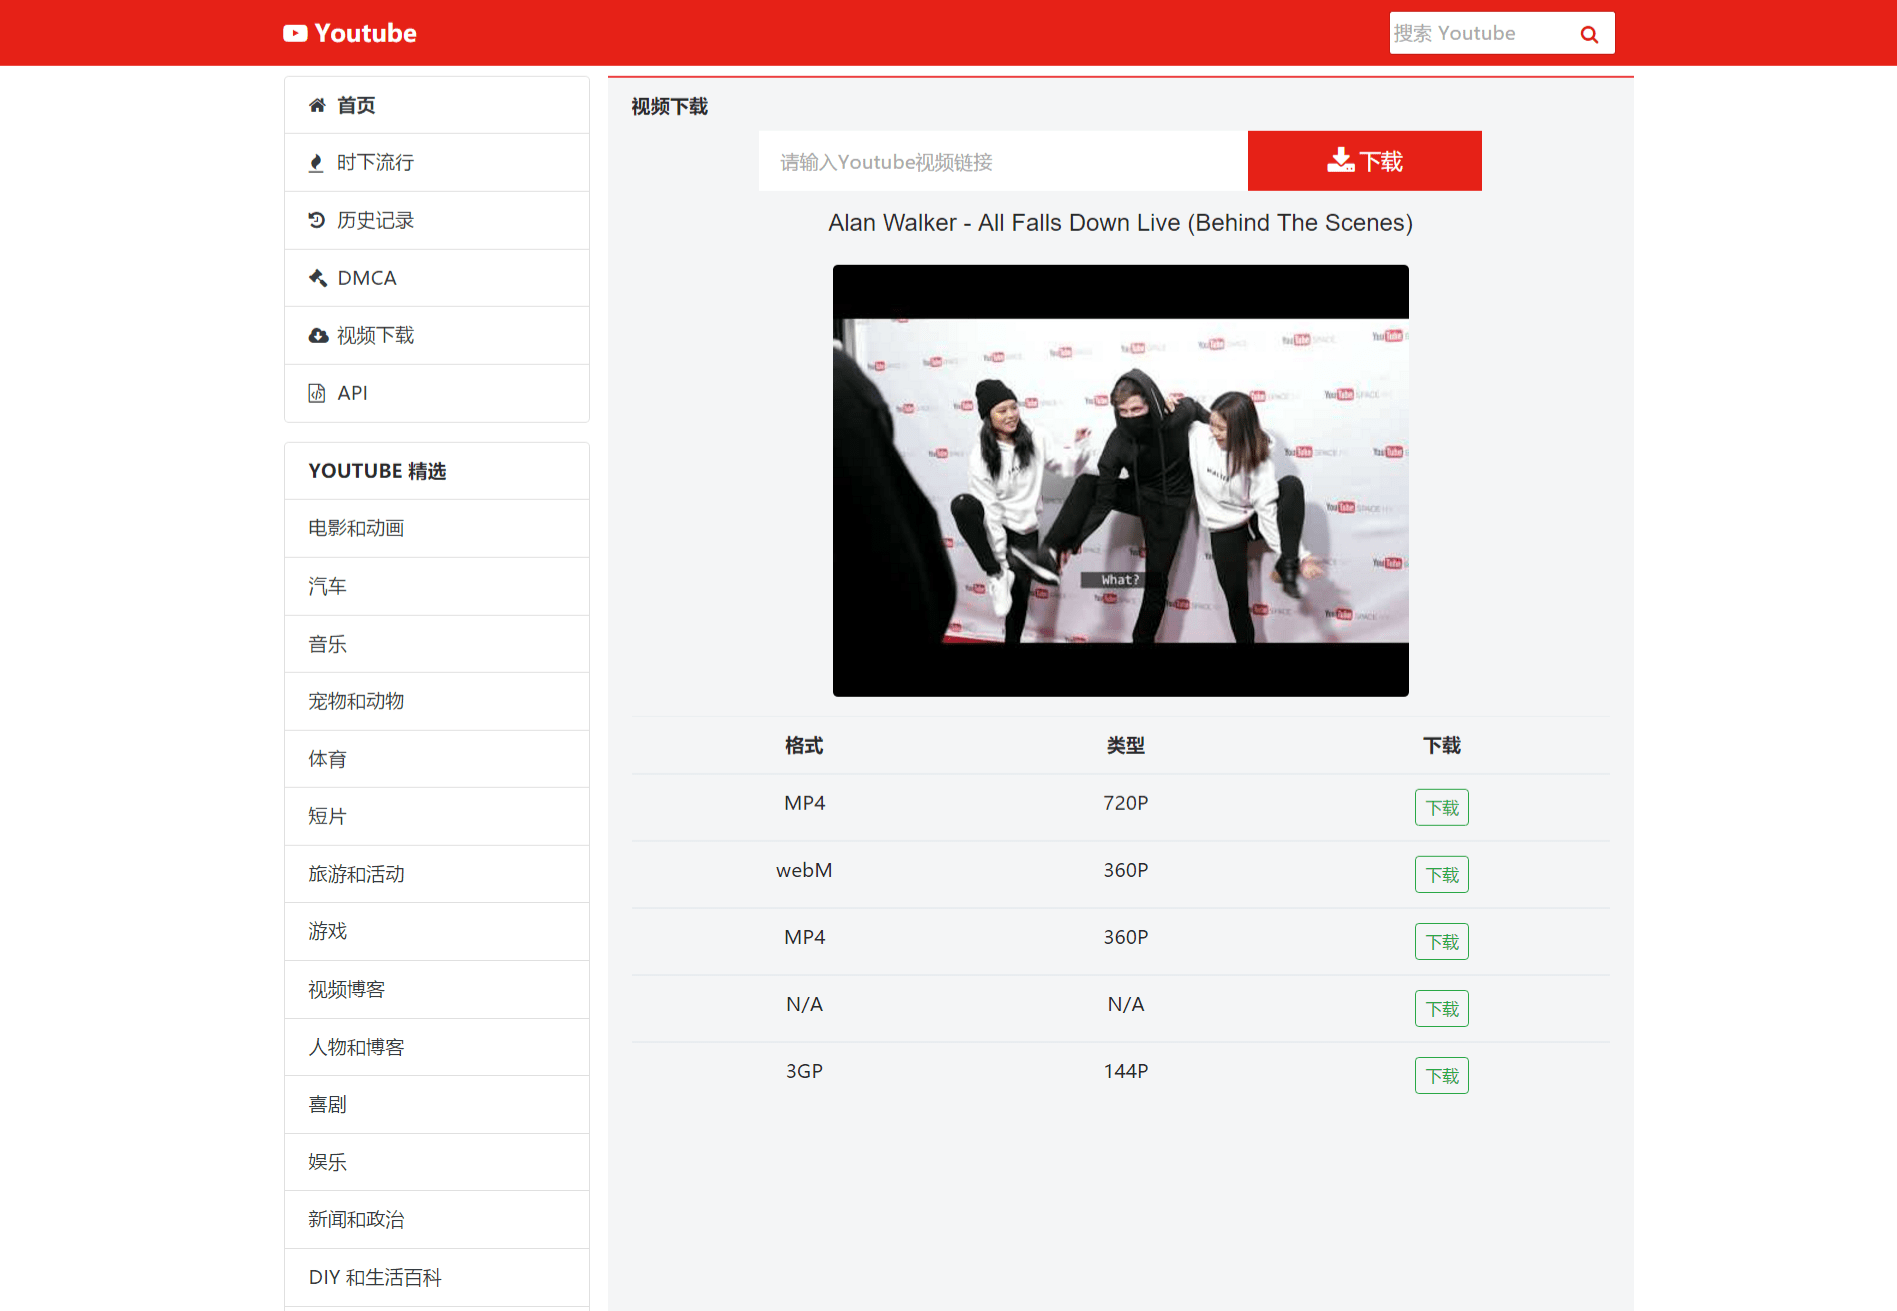Download the N/A format version
The height and width of the screenshot is (1311, 1897).
pos(1441,1009)
